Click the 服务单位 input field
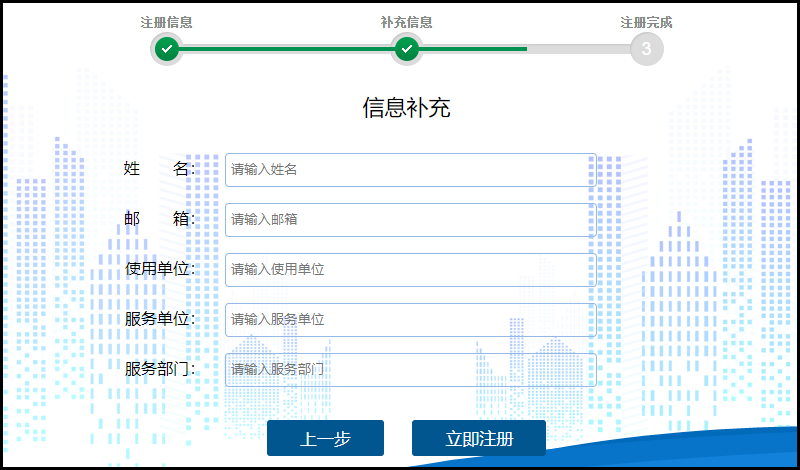The image size is (800, 470). coord(411,320)
